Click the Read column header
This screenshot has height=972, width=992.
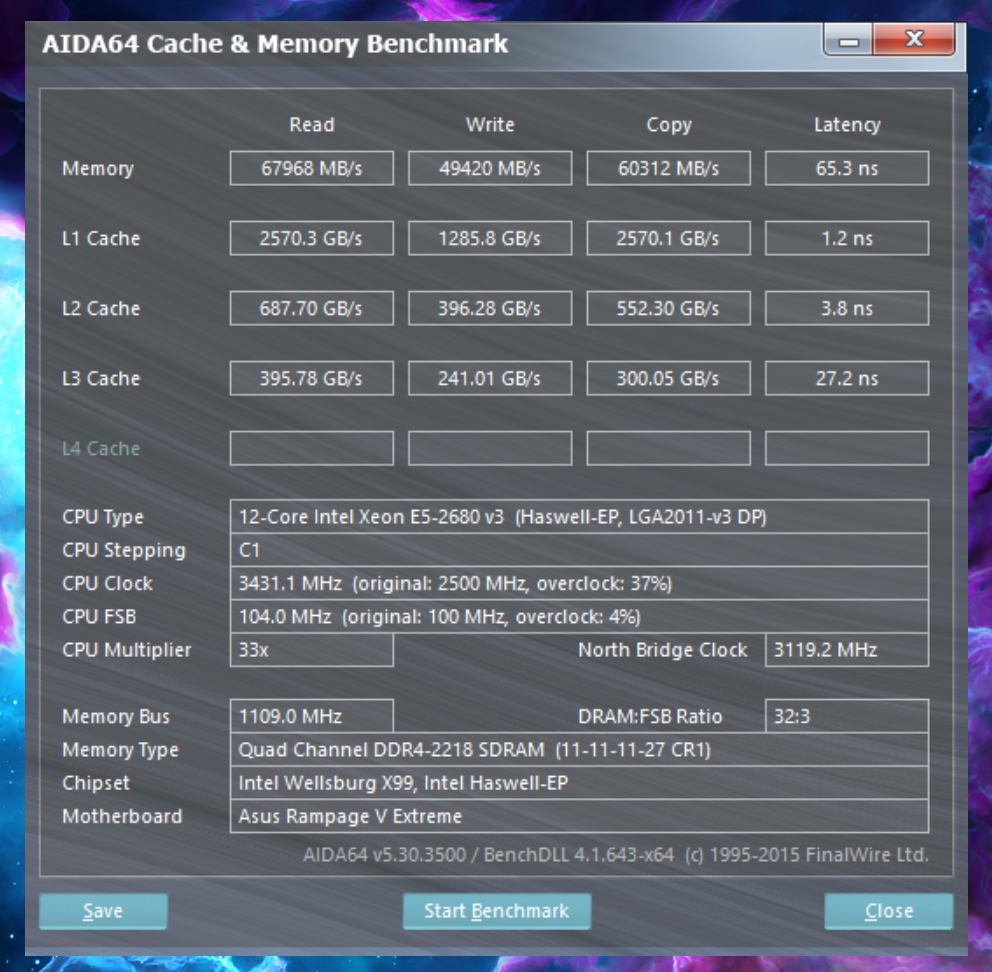pos(311,125)
